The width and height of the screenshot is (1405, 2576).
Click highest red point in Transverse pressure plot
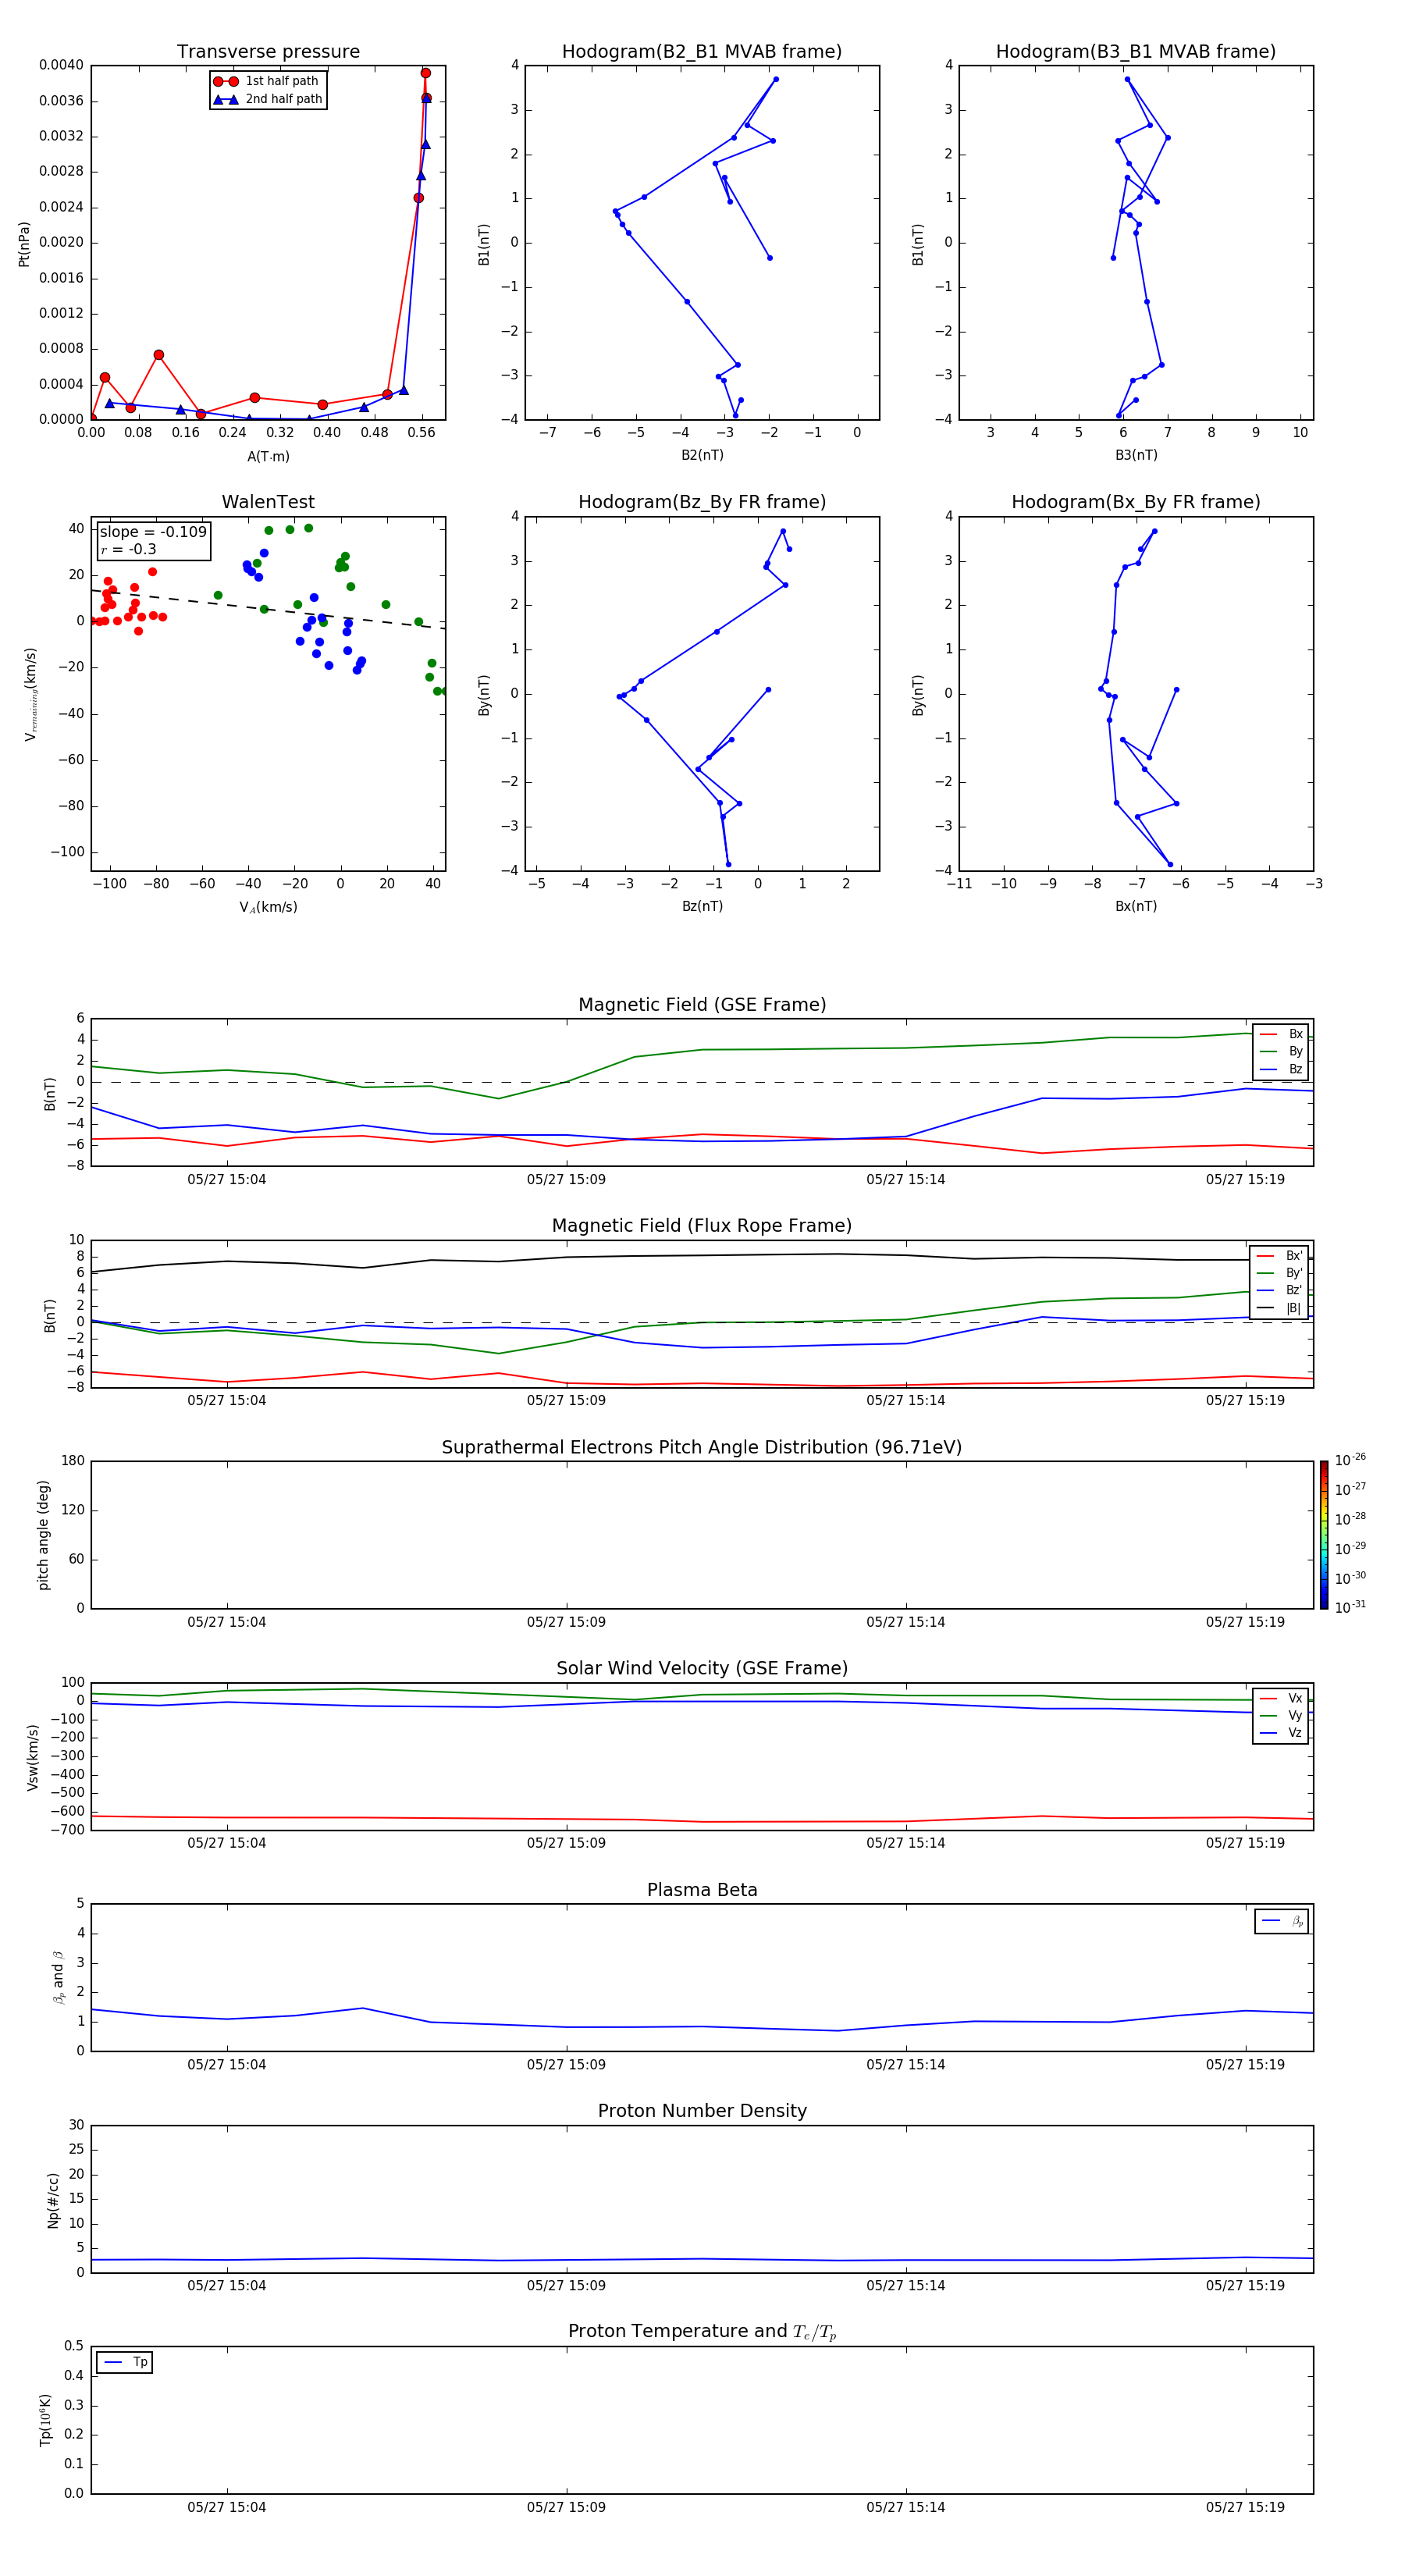[x=425, y=73]
